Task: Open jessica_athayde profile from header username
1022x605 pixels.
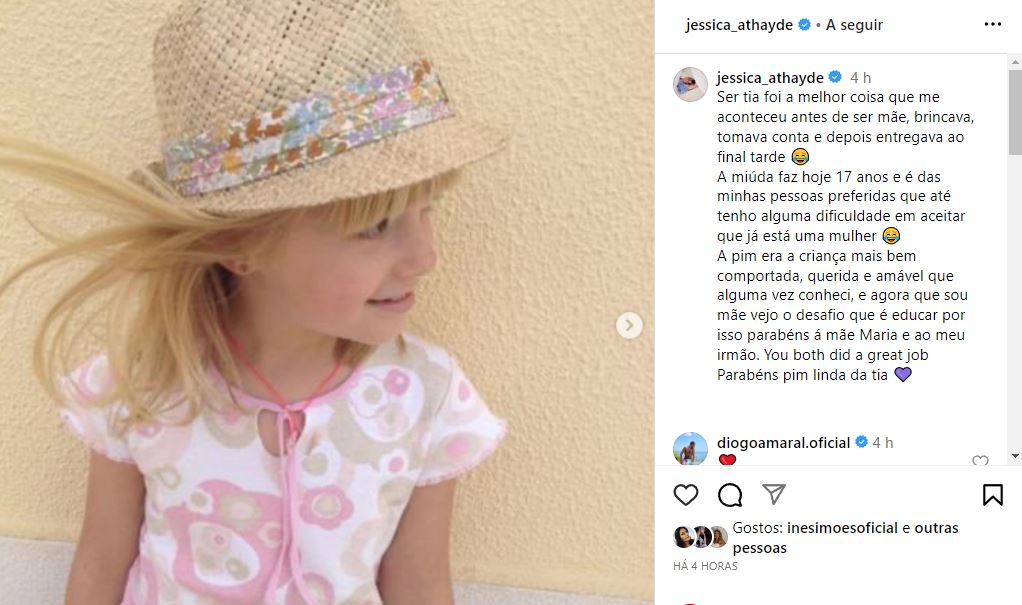Action: pos(739,25)
